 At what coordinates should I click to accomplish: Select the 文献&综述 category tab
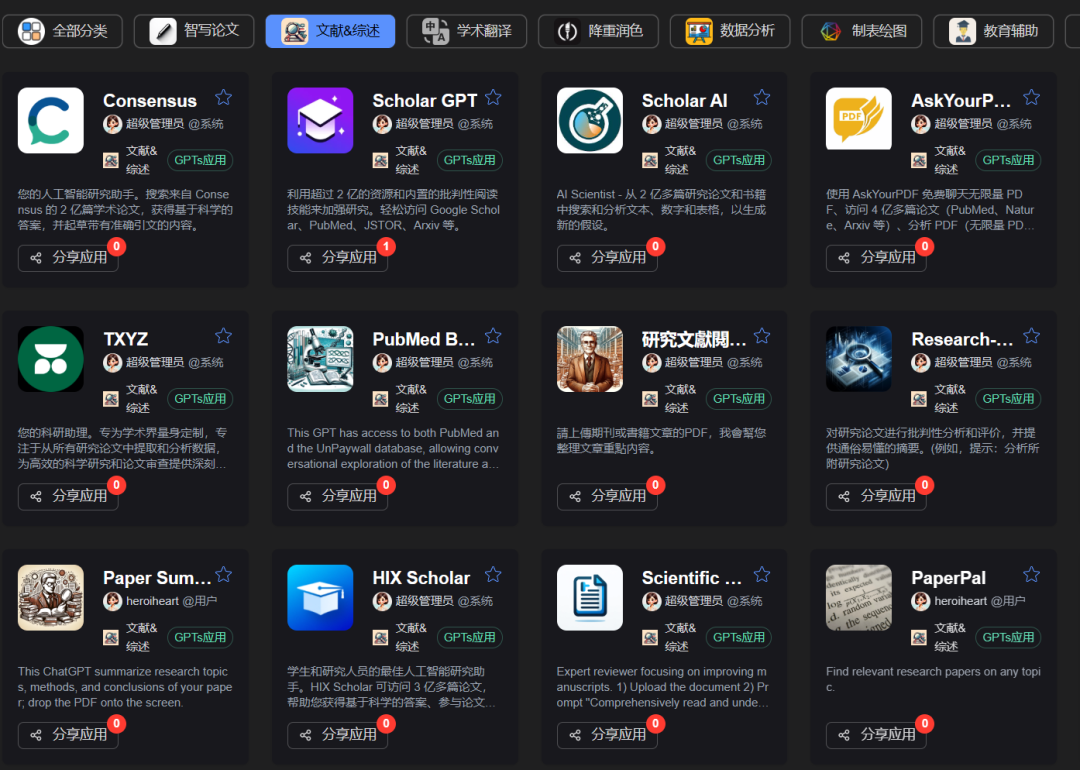tap(331, 31)
